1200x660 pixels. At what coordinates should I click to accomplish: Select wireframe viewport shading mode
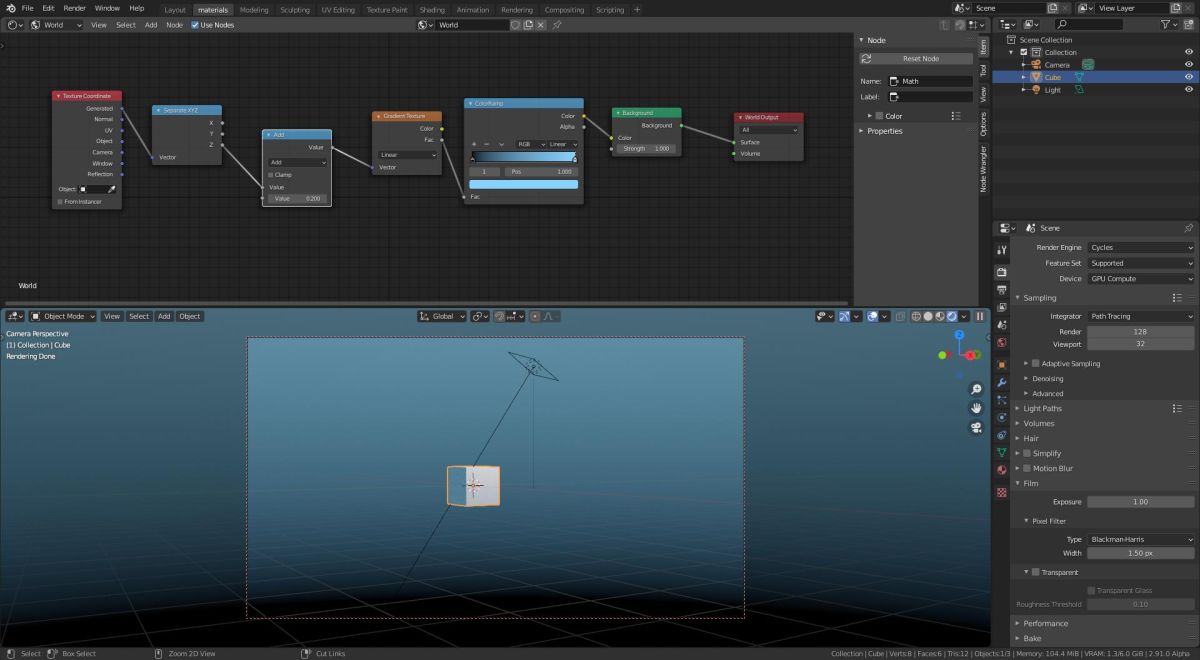pyautogui.click(x=915, y=316)
